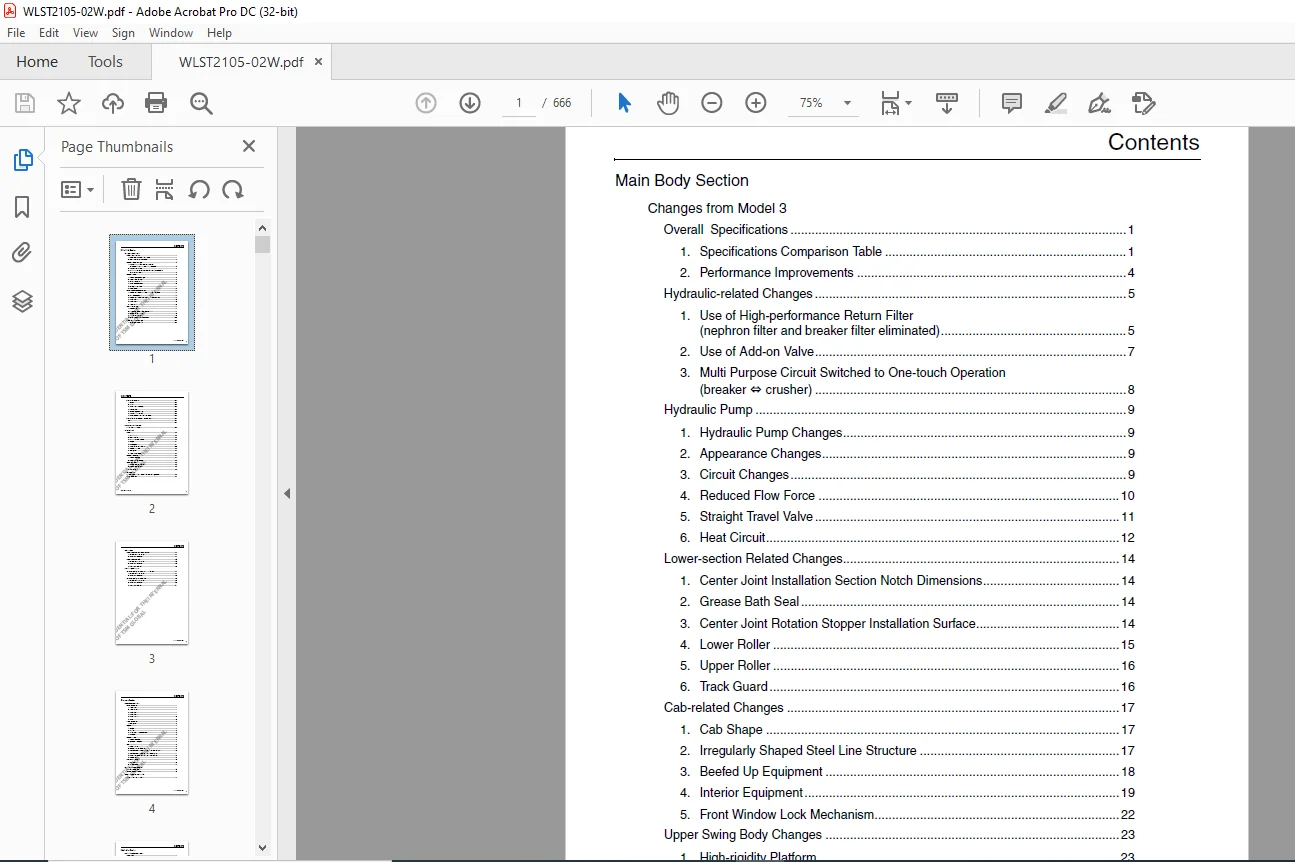Activate the hand pan tool
Viewport: 1295px width, 862px height.
(668, 103)
